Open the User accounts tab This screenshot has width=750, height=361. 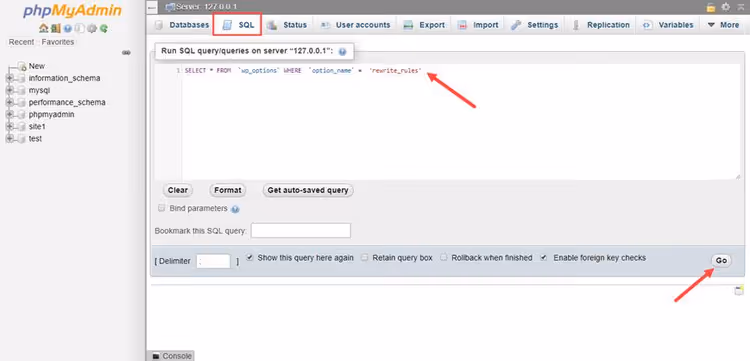pos(355,25)
